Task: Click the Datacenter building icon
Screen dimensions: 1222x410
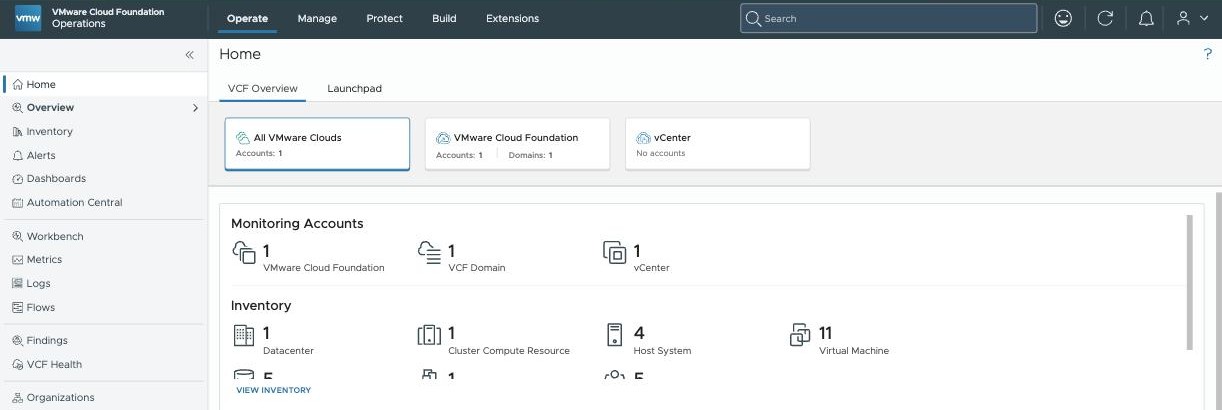Action: point(244,336)
